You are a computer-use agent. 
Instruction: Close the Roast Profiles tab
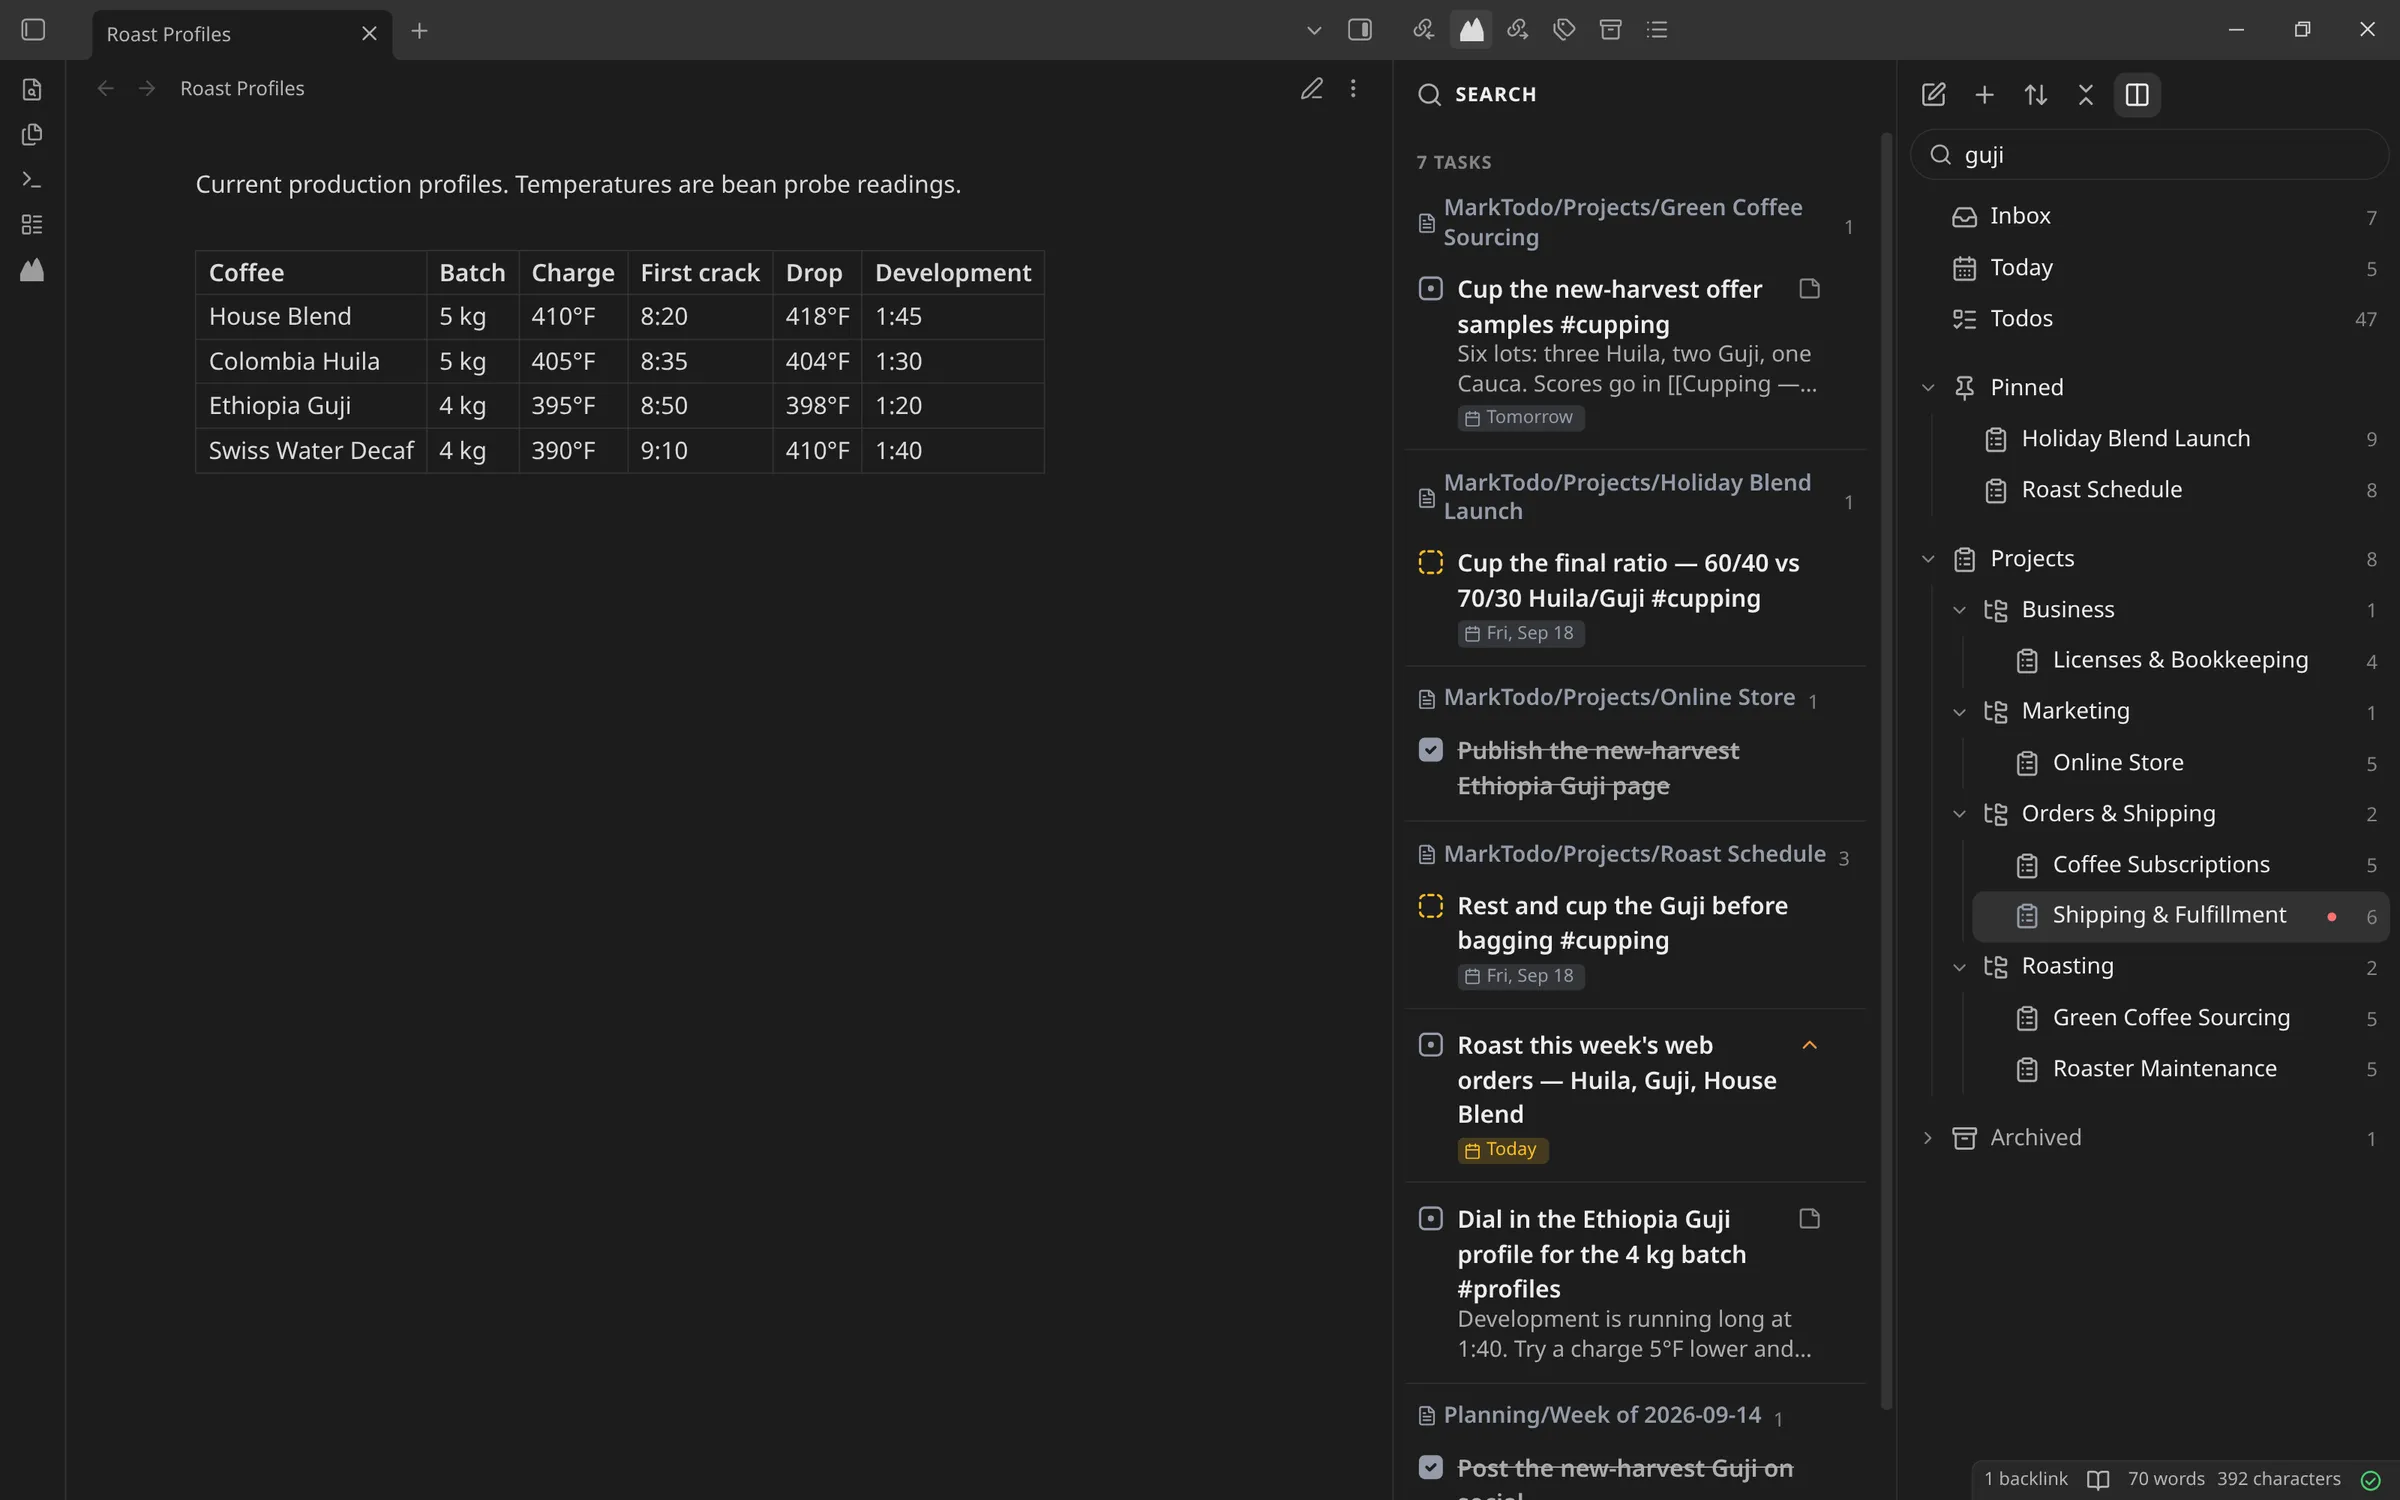[369, 34]
